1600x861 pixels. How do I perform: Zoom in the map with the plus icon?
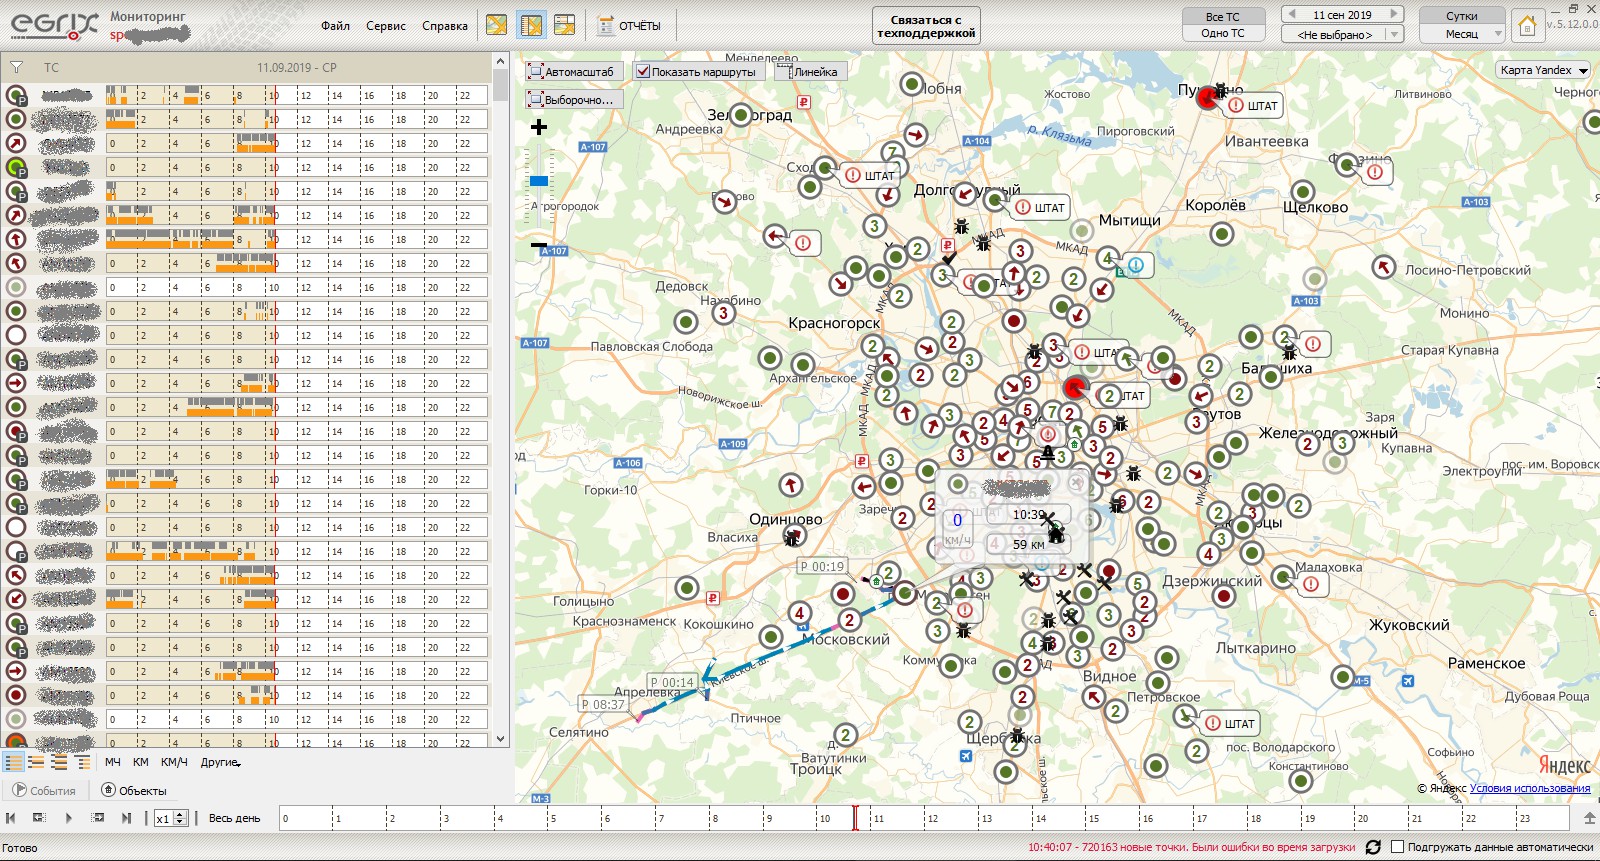click(539, 127)
